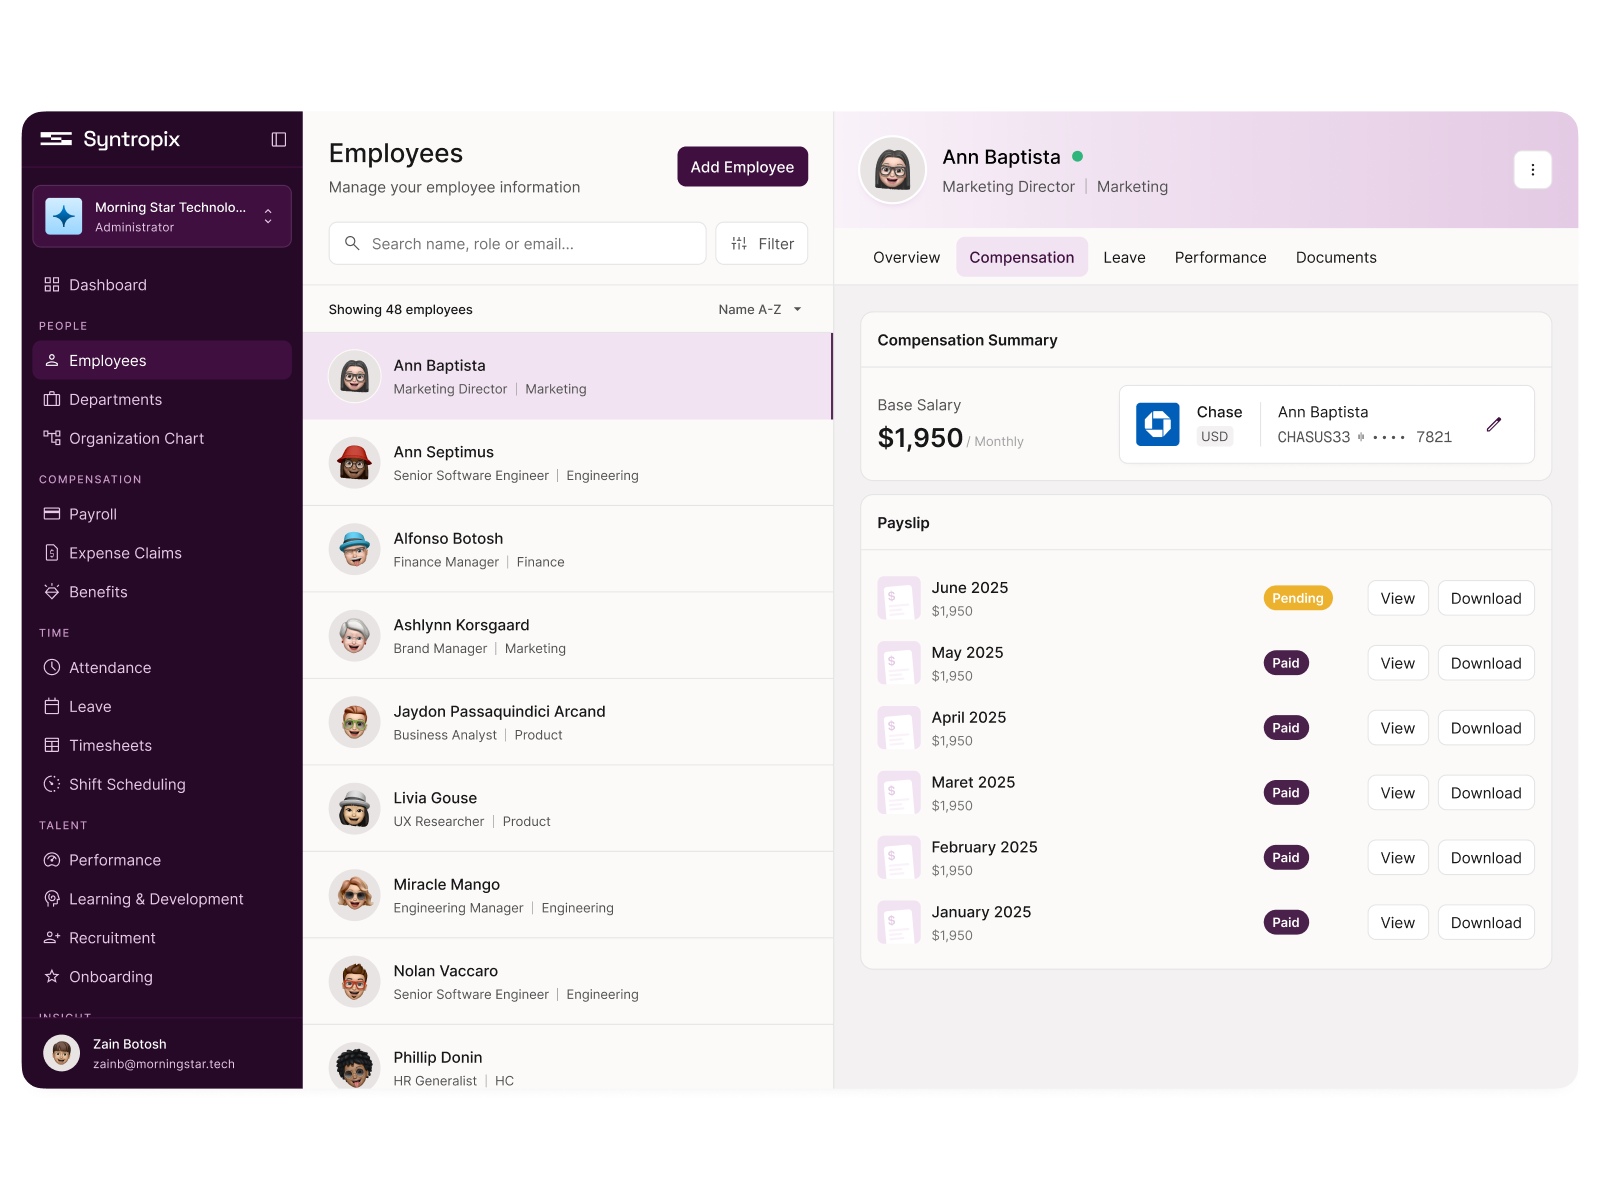
Task: Click the Employees sidebar item
Action: [x=162, y=360]
